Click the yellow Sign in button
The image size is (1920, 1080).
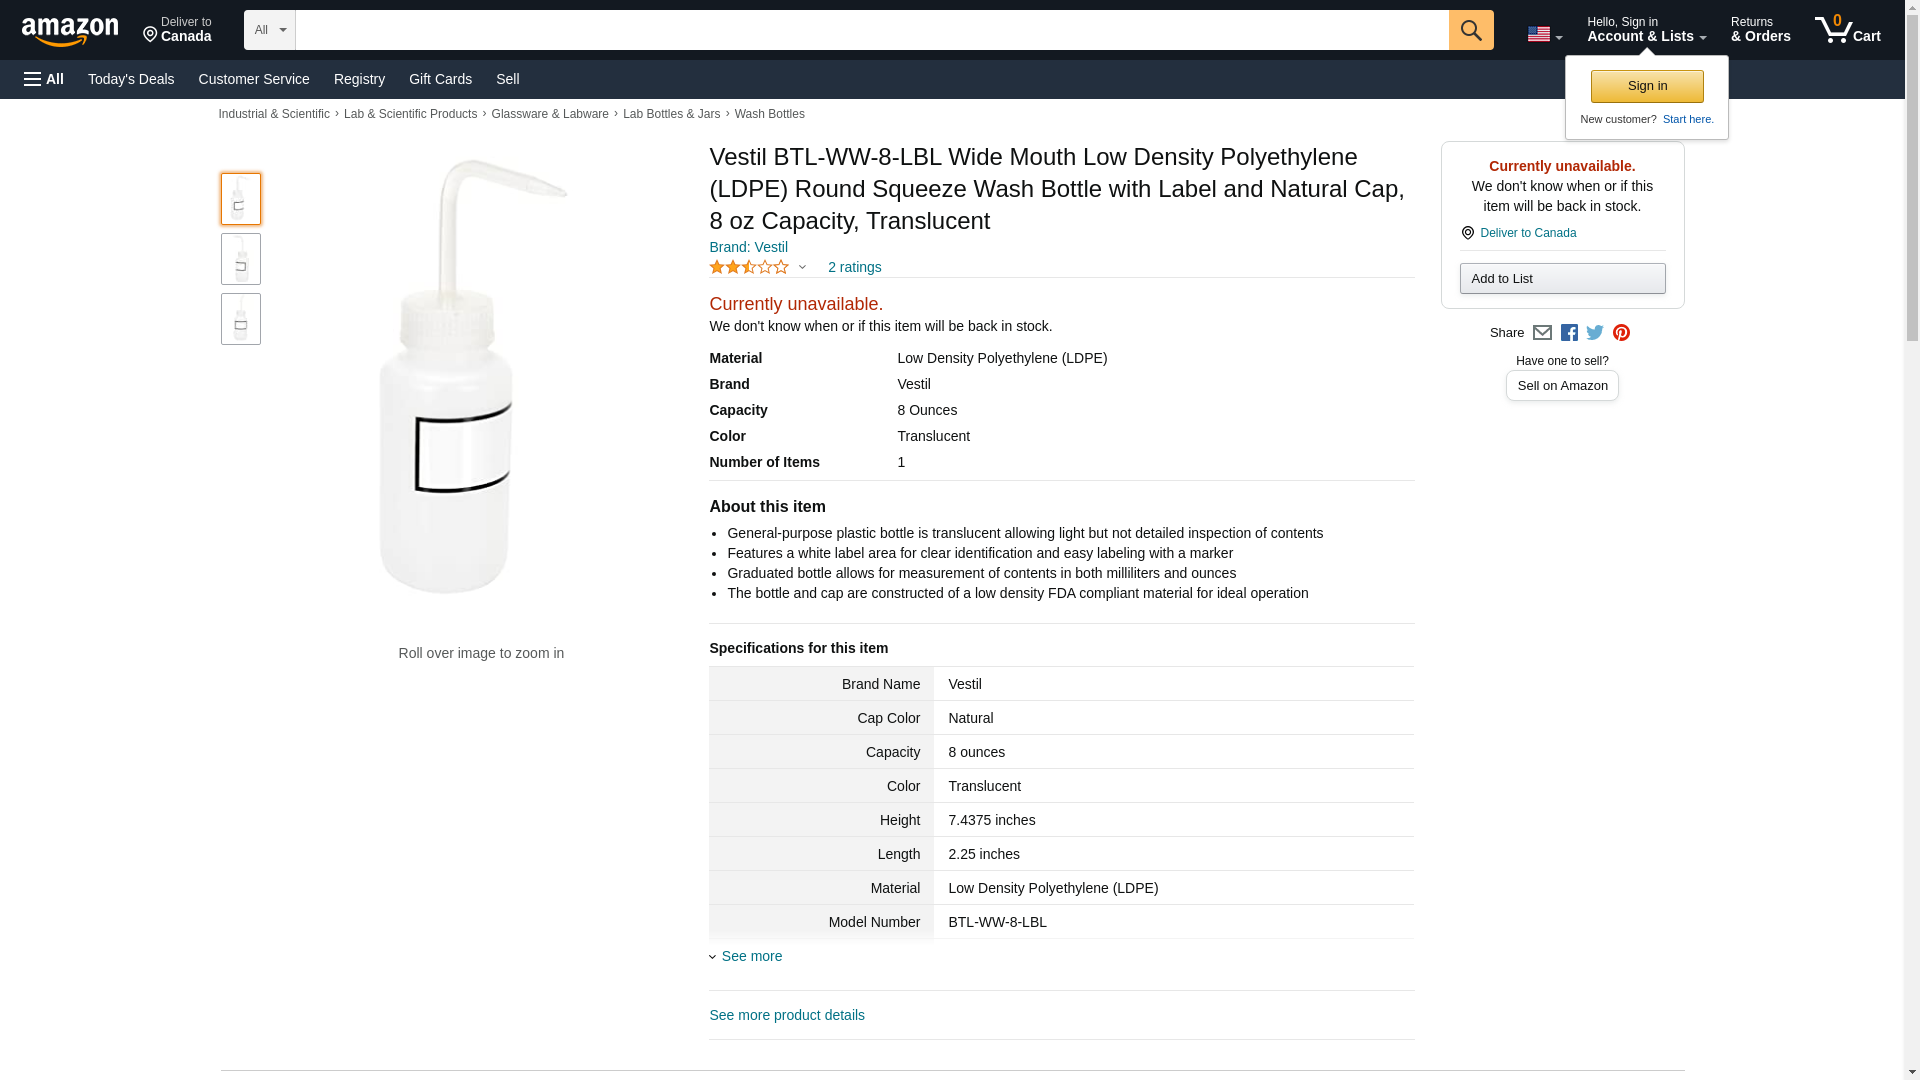(1646, 86)
